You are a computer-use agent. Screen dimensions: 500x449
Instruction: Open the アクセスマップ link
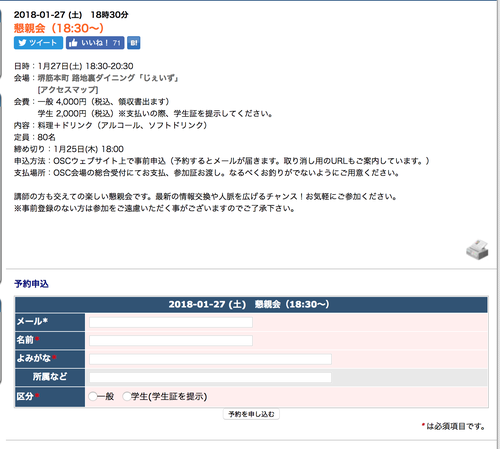tap(68, 90)
